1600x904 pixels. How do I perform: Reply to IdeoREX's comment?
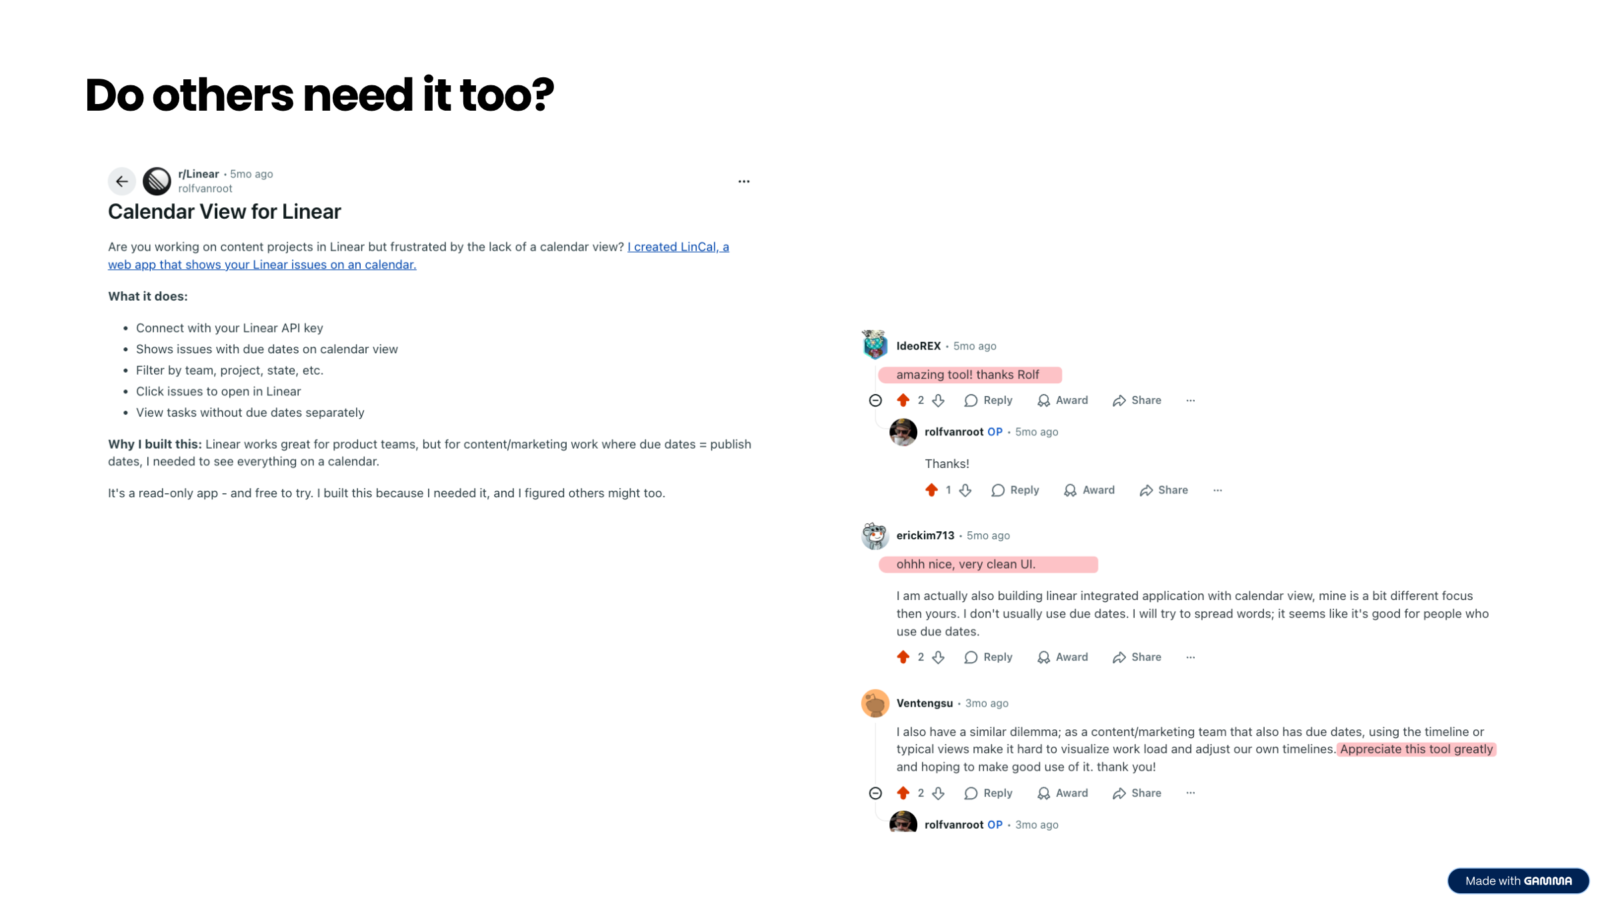[x=988, y=400]
